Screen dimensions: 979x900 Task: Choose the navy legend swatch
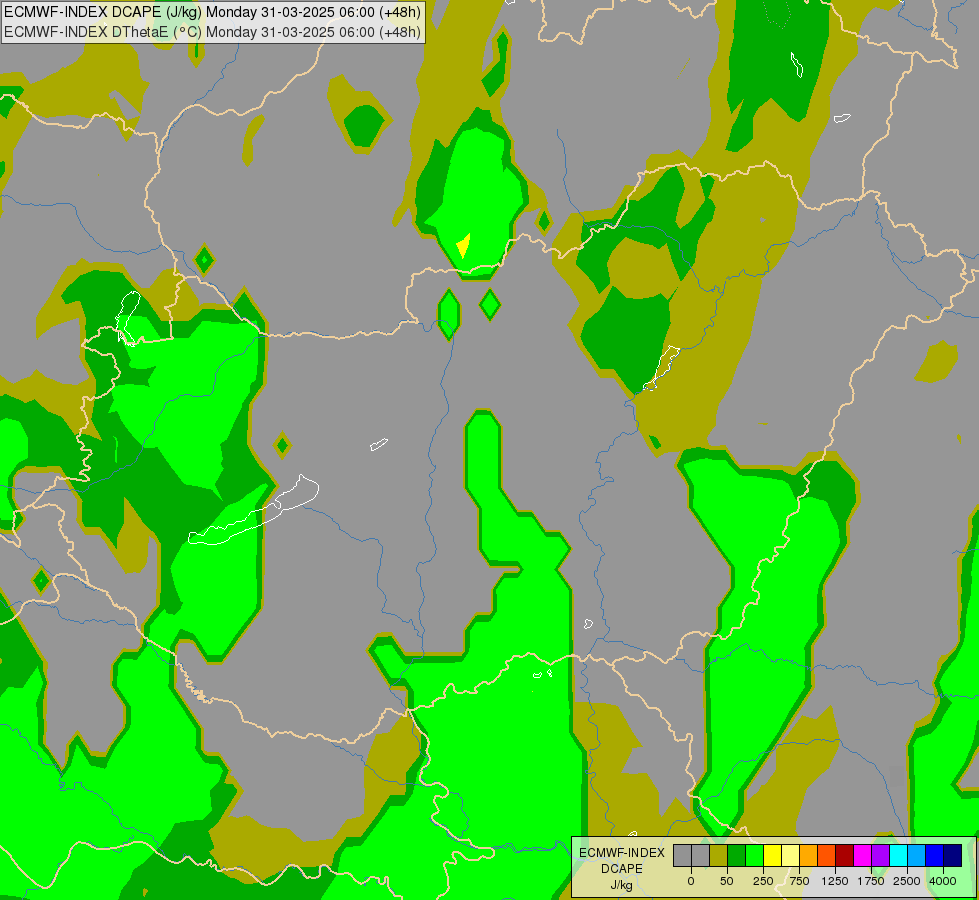(953, 855)
